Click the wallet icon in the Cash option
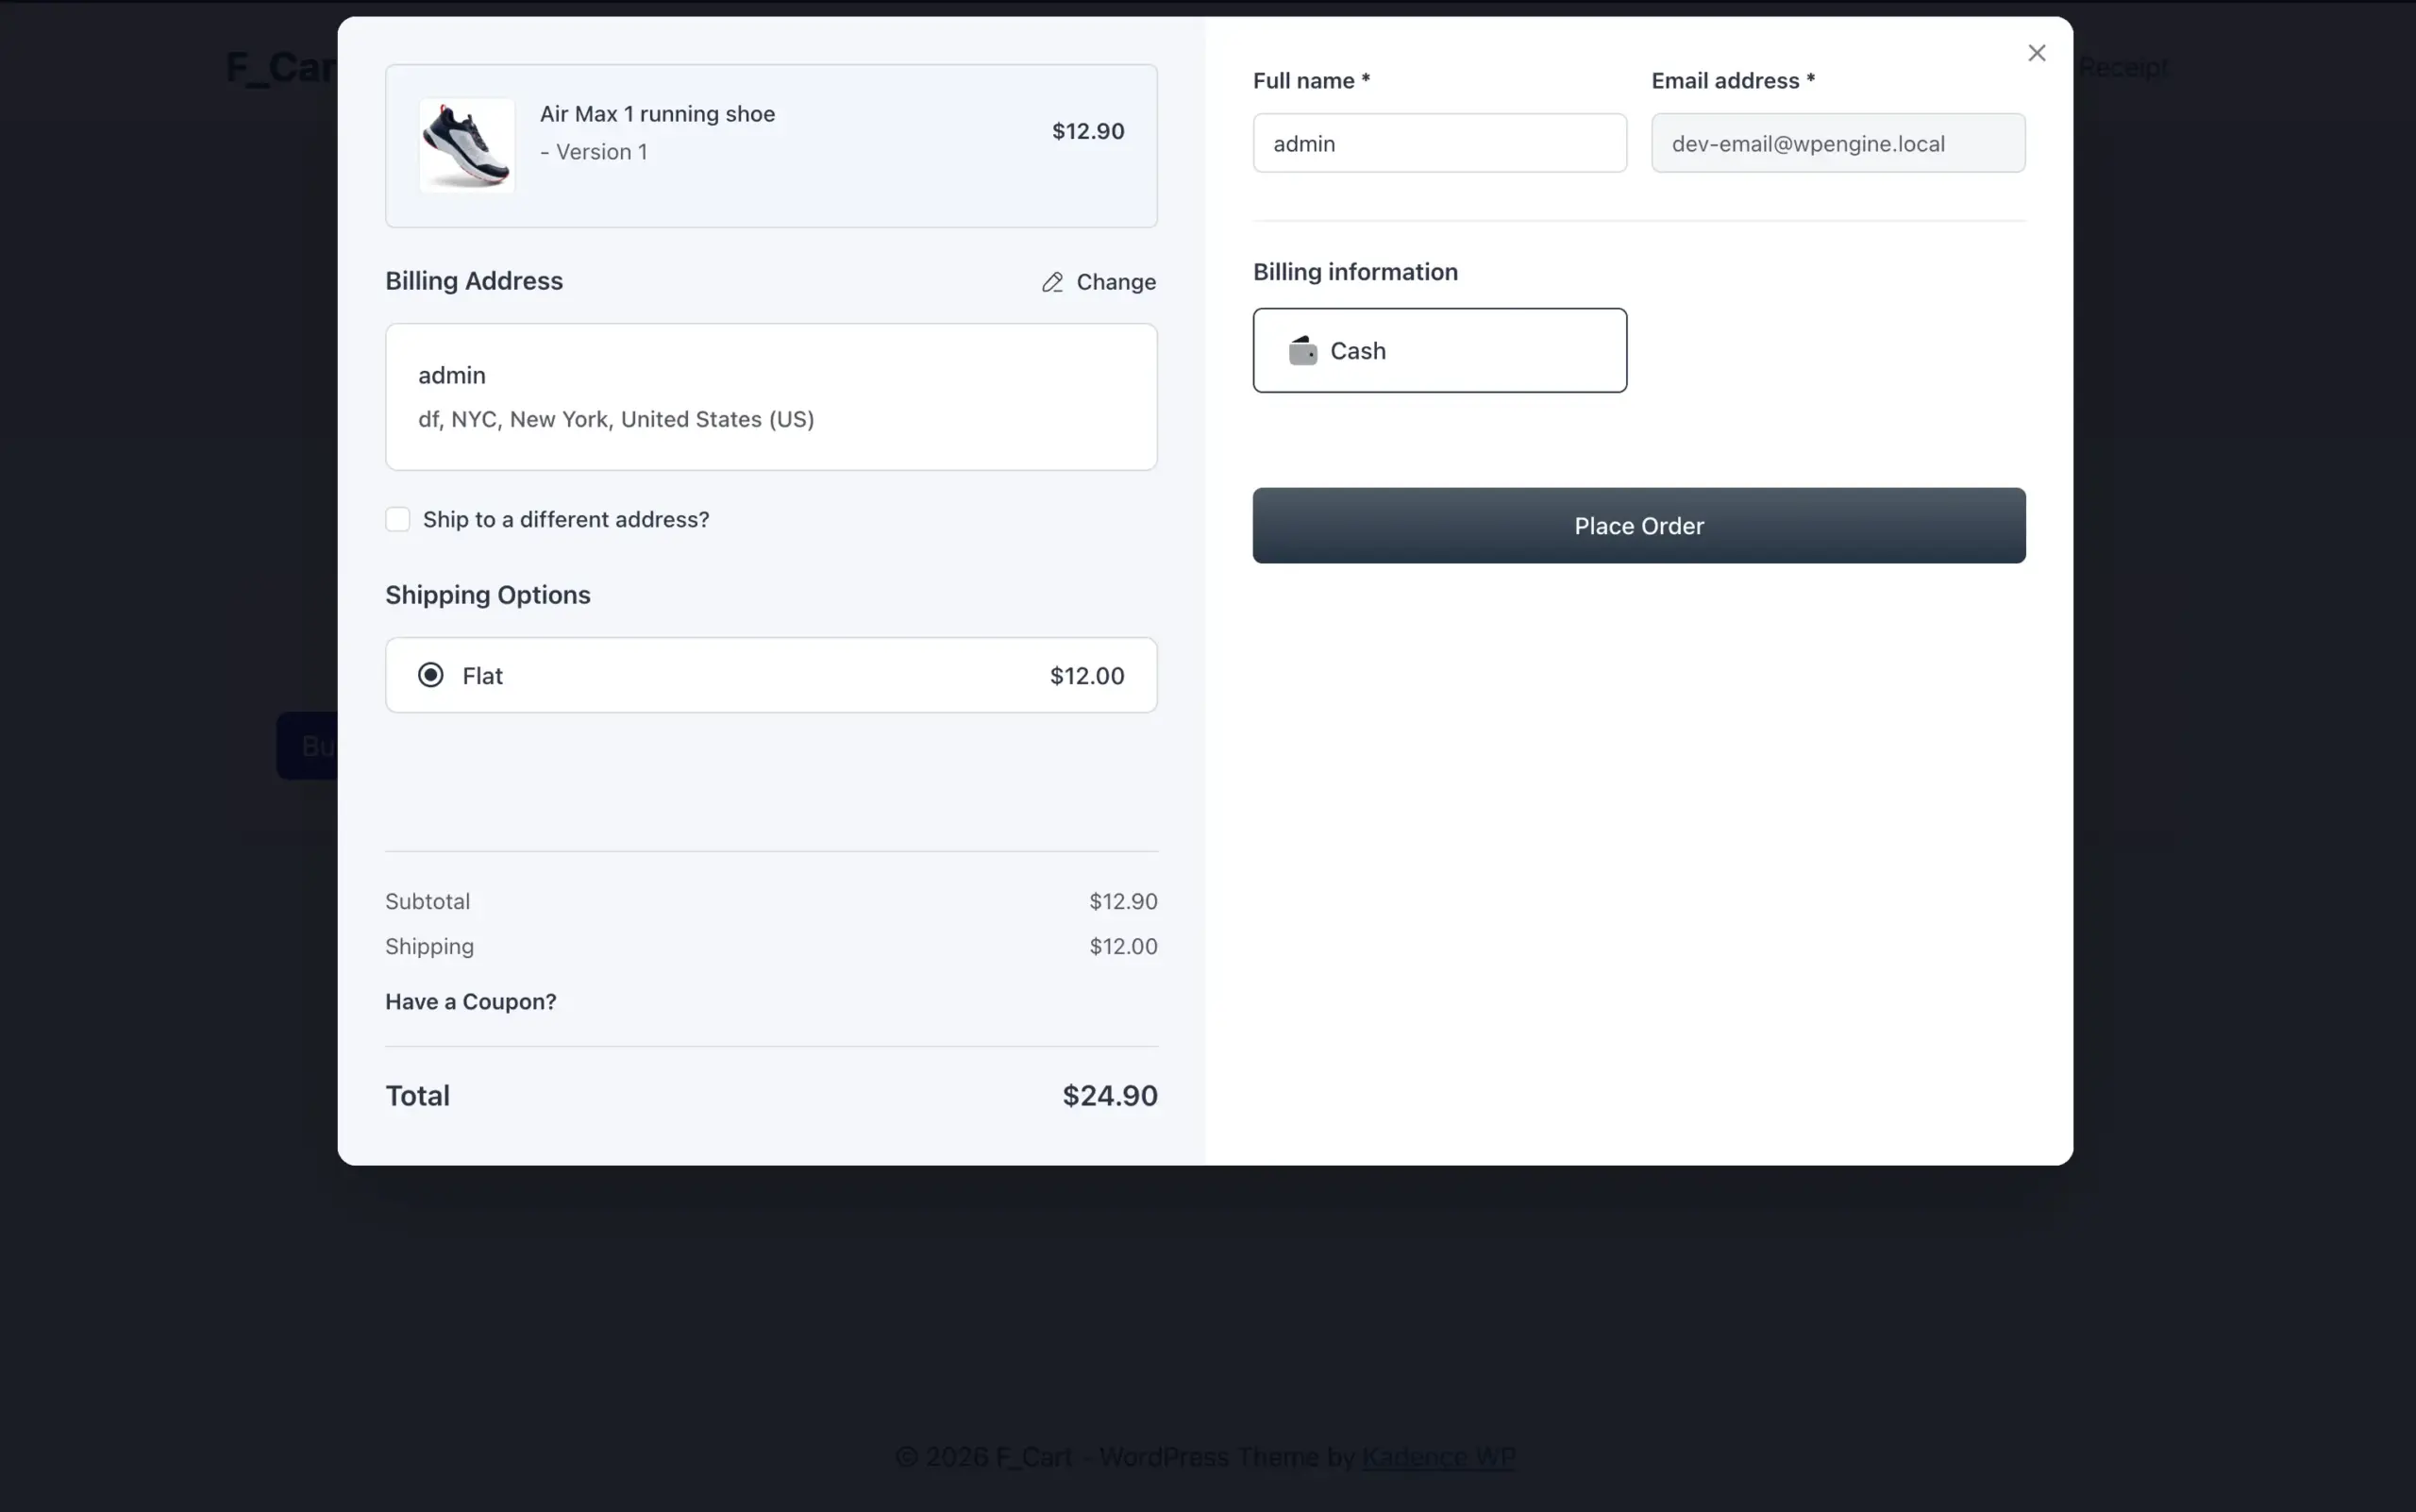Viewport: 2416px width, 1512px height. tap(1301, 350)
